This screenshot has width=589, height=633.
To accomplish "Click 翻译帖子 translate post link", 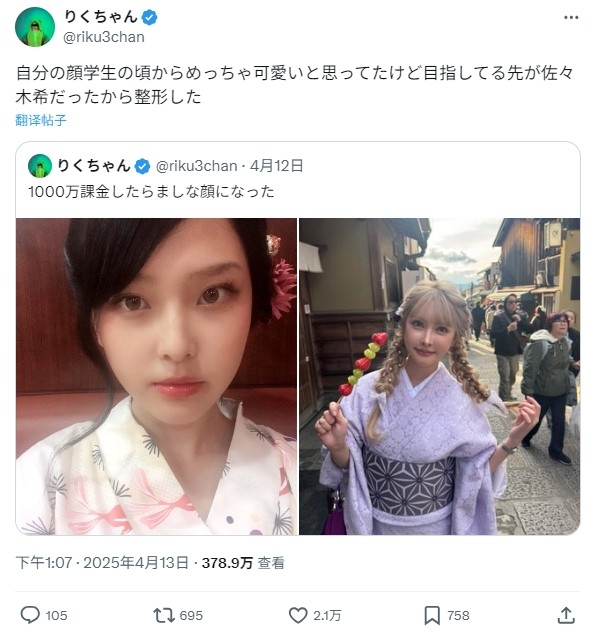I will coord(41,120).
